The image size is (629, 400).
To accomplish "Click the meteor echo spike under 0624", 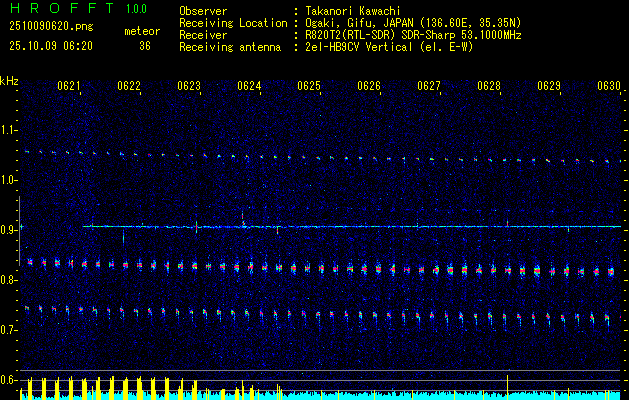I will pyautogui.click(x=243, y=219).
